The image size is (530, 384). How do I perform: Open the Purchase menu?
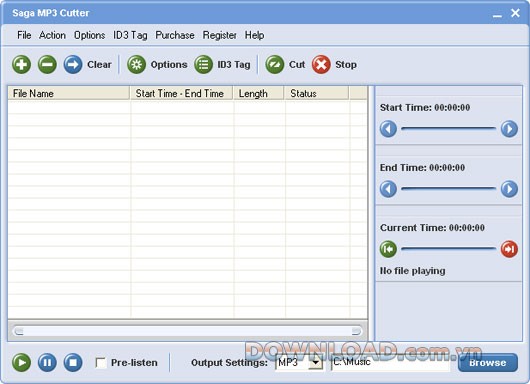pos(175,35)
